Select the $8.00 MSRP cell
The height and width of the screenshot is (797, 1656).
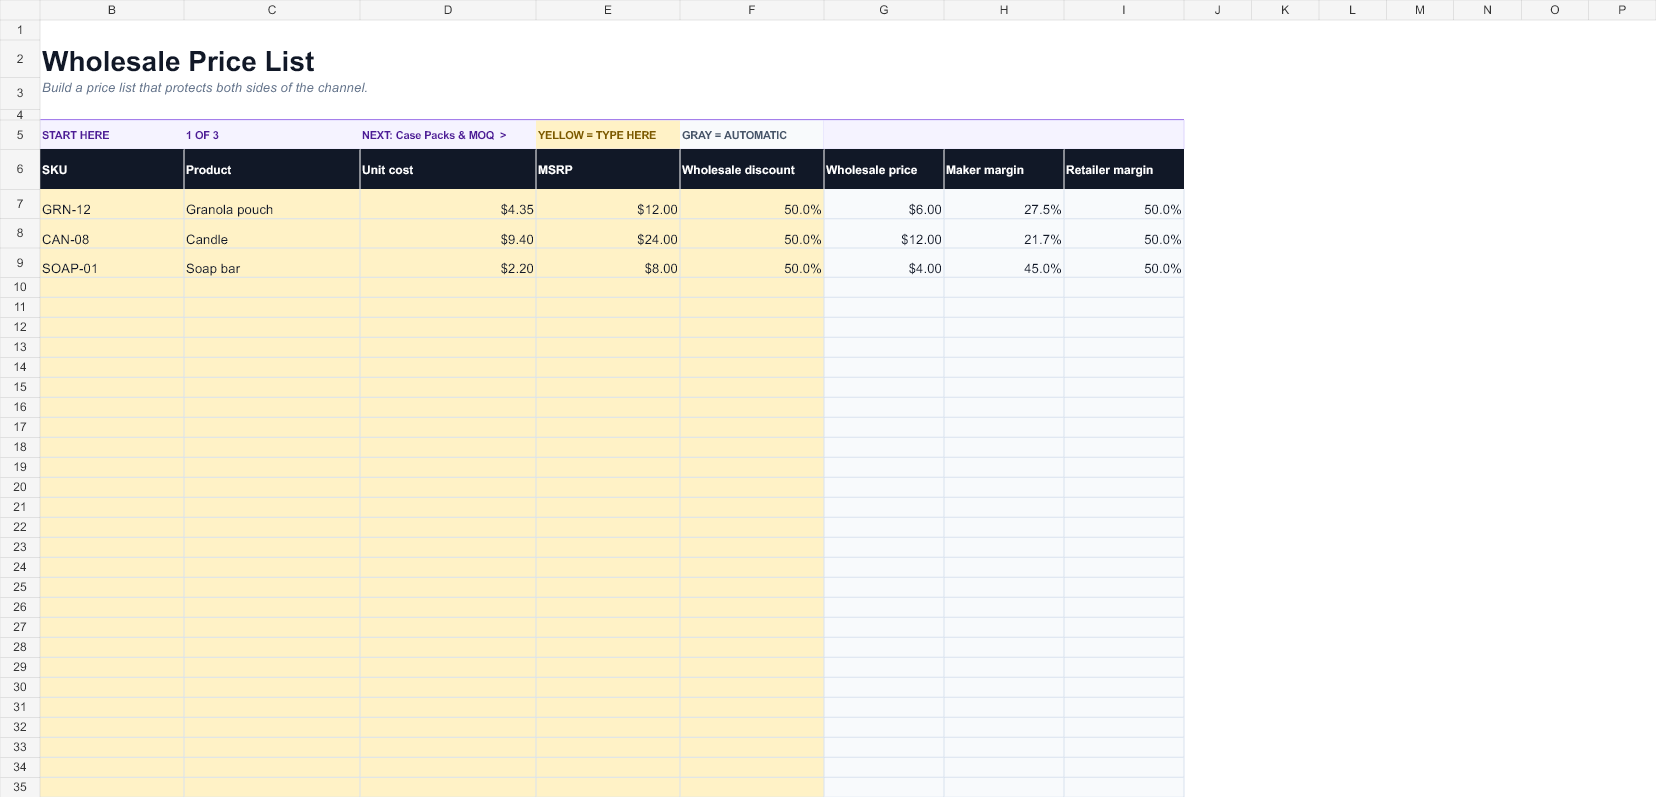[608, 263]
